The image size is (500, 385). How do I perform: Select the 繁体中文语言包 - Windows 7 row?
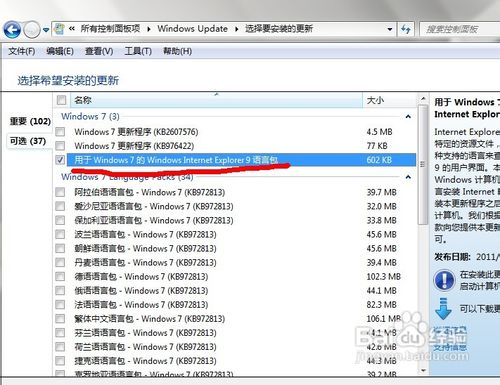click(x=235, y=319)
